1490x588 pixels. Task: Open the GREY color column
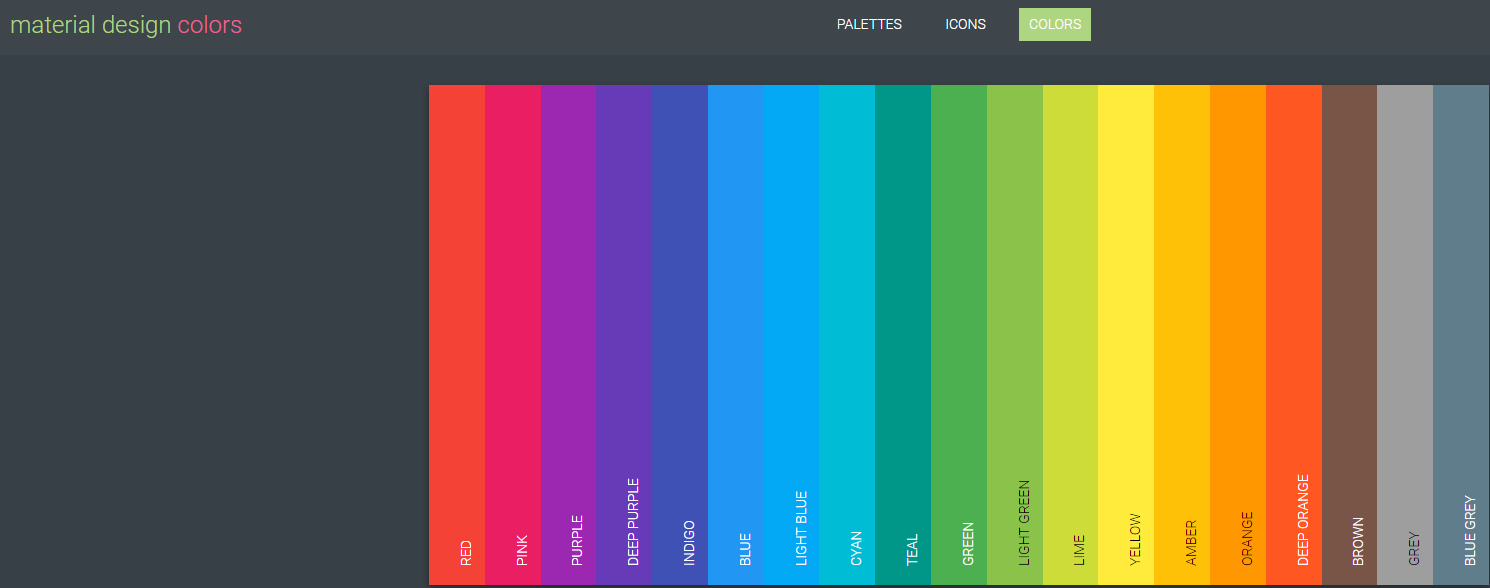pyautogui.click(x=1405, y=335)
